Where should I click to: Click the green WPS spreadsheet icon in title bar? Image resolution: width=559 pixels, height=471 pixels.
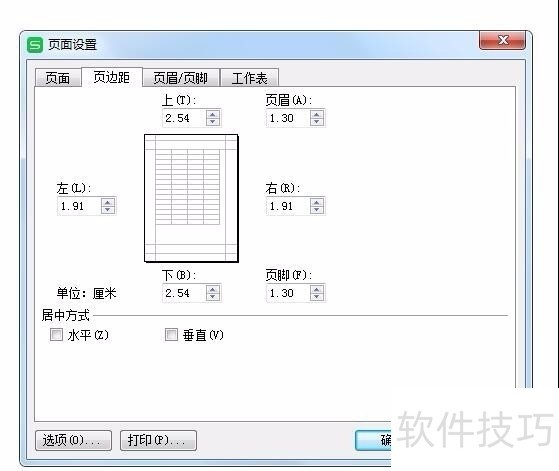click(x=35, y=45)
